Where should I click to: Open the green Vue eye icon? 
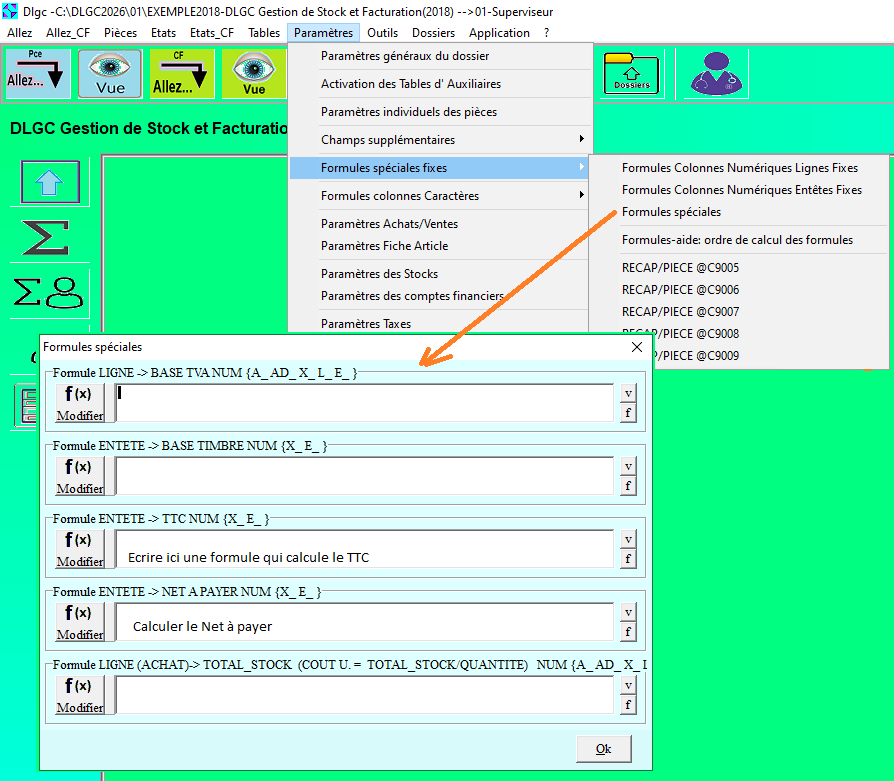click(254, 74)
